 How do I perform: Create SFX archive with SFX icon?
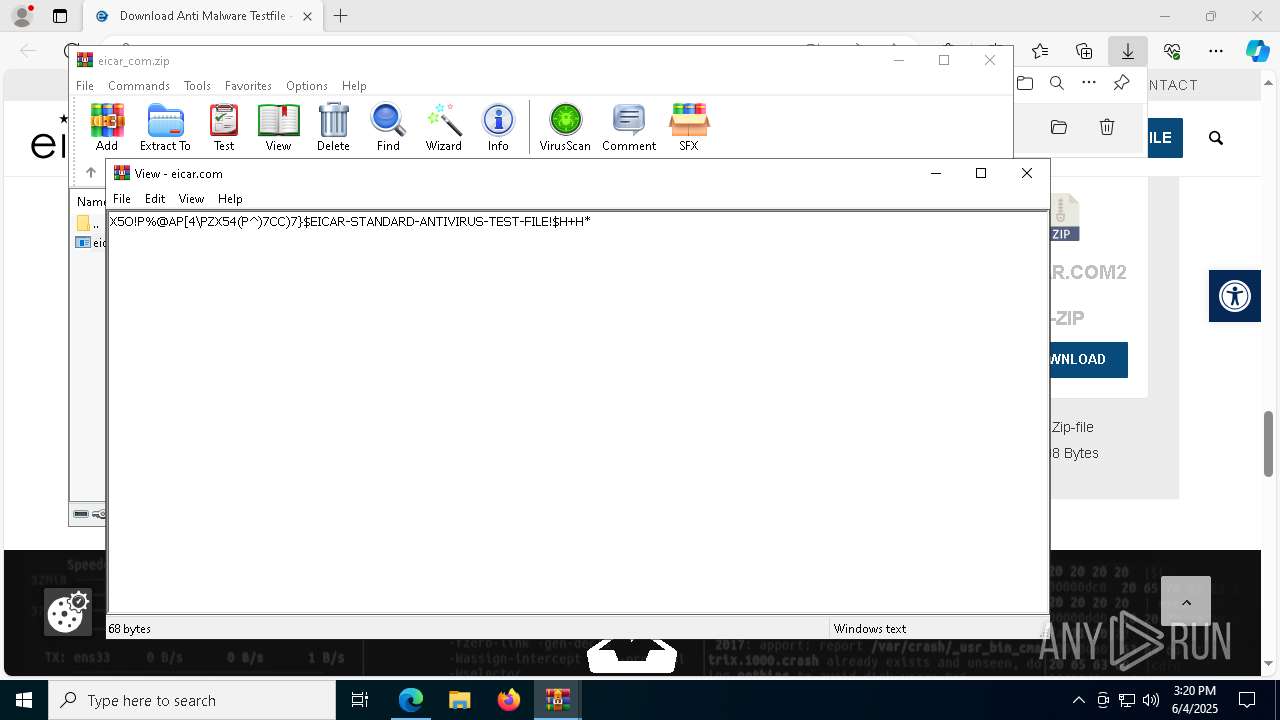689,127
